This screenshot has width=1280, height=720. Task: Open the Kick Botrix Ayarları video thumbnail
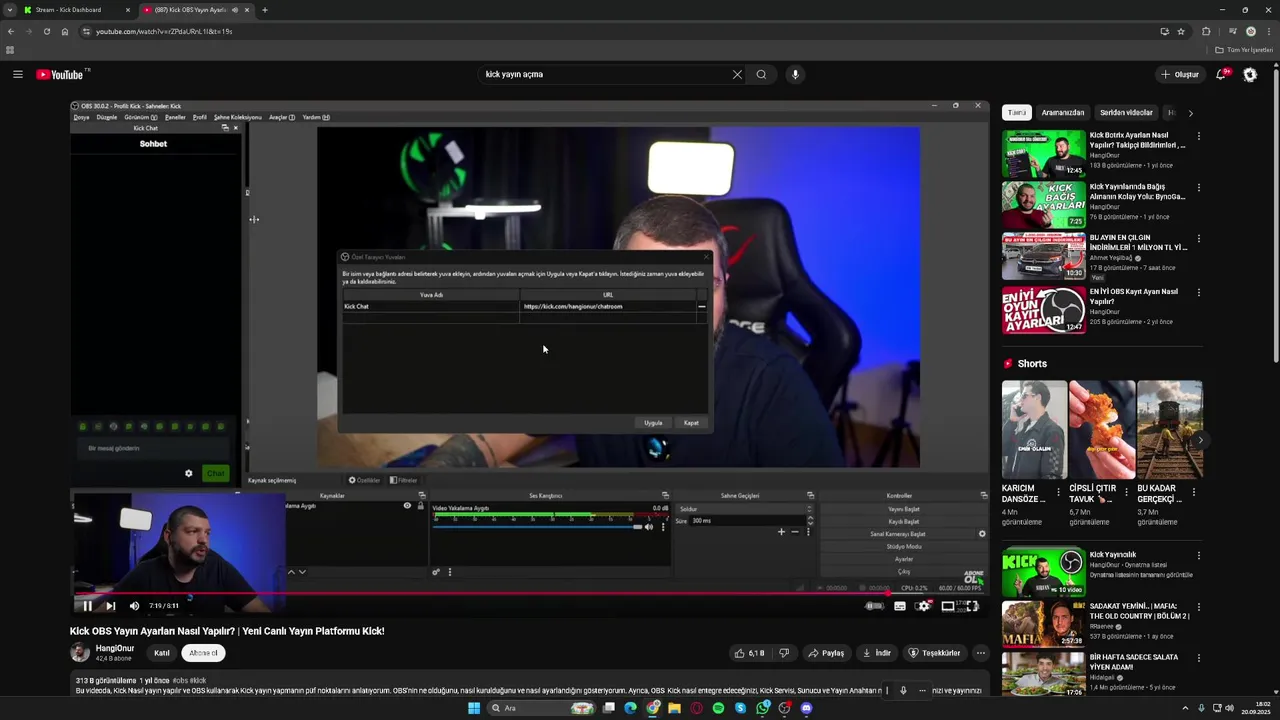1043,153
